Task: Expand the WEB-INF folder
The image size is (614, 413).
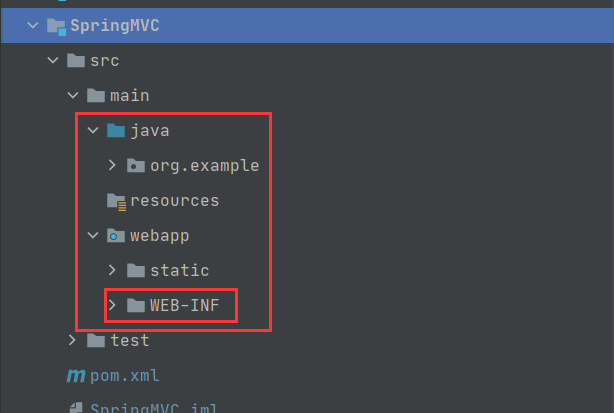Action: tap(112, 305)
